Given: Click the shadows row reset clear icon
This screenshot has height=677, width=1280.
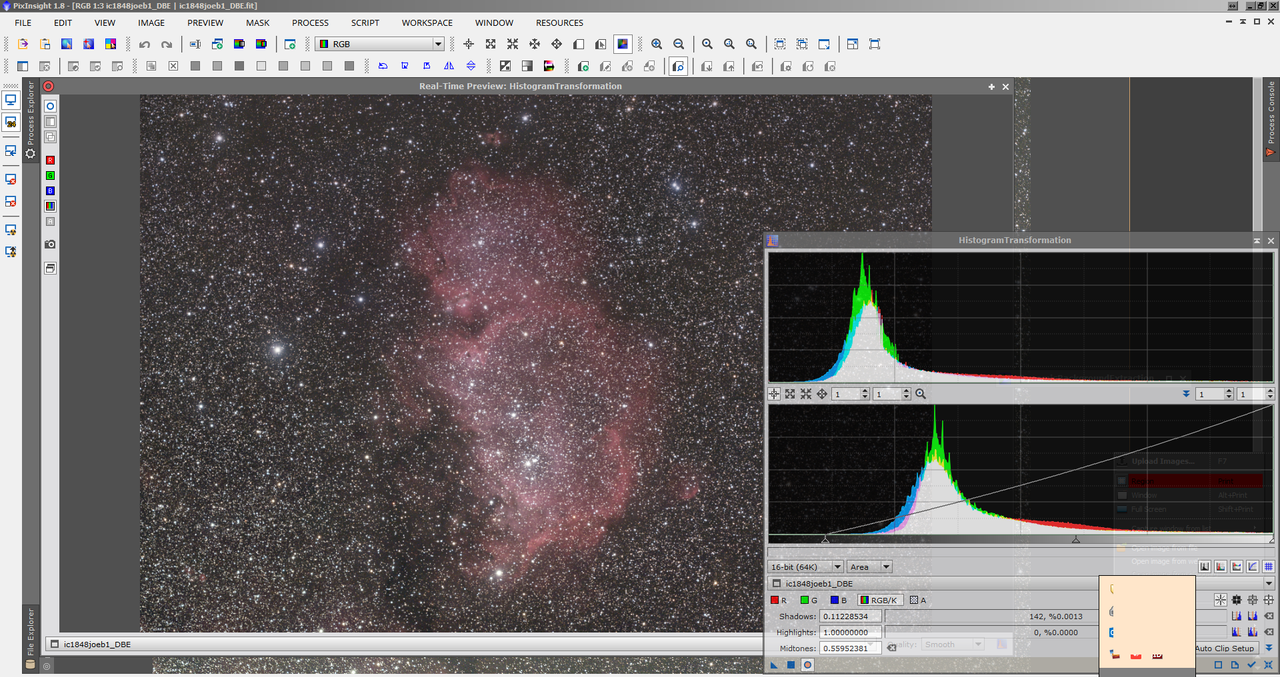Looking at the screenshot, I should click(1269, 616).
